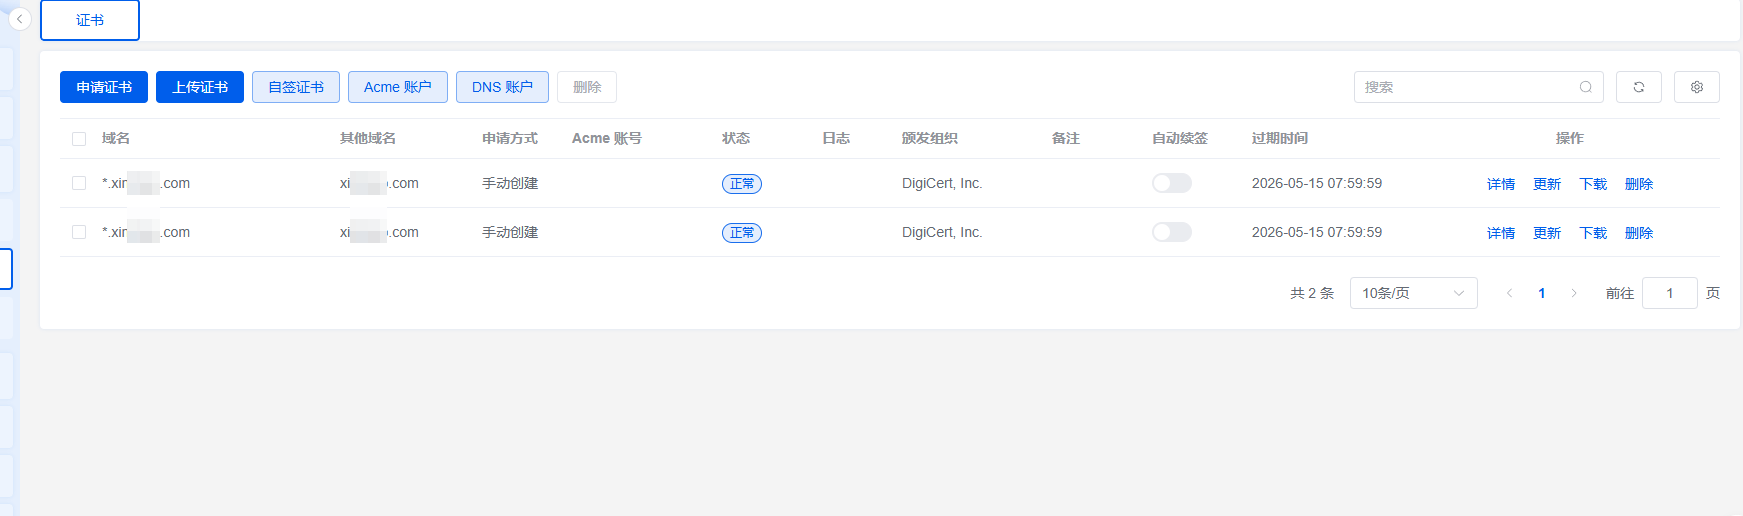Check the second certificate row checkbox
The width and height of the screenshot is (1743, 516).
point(79,232)
